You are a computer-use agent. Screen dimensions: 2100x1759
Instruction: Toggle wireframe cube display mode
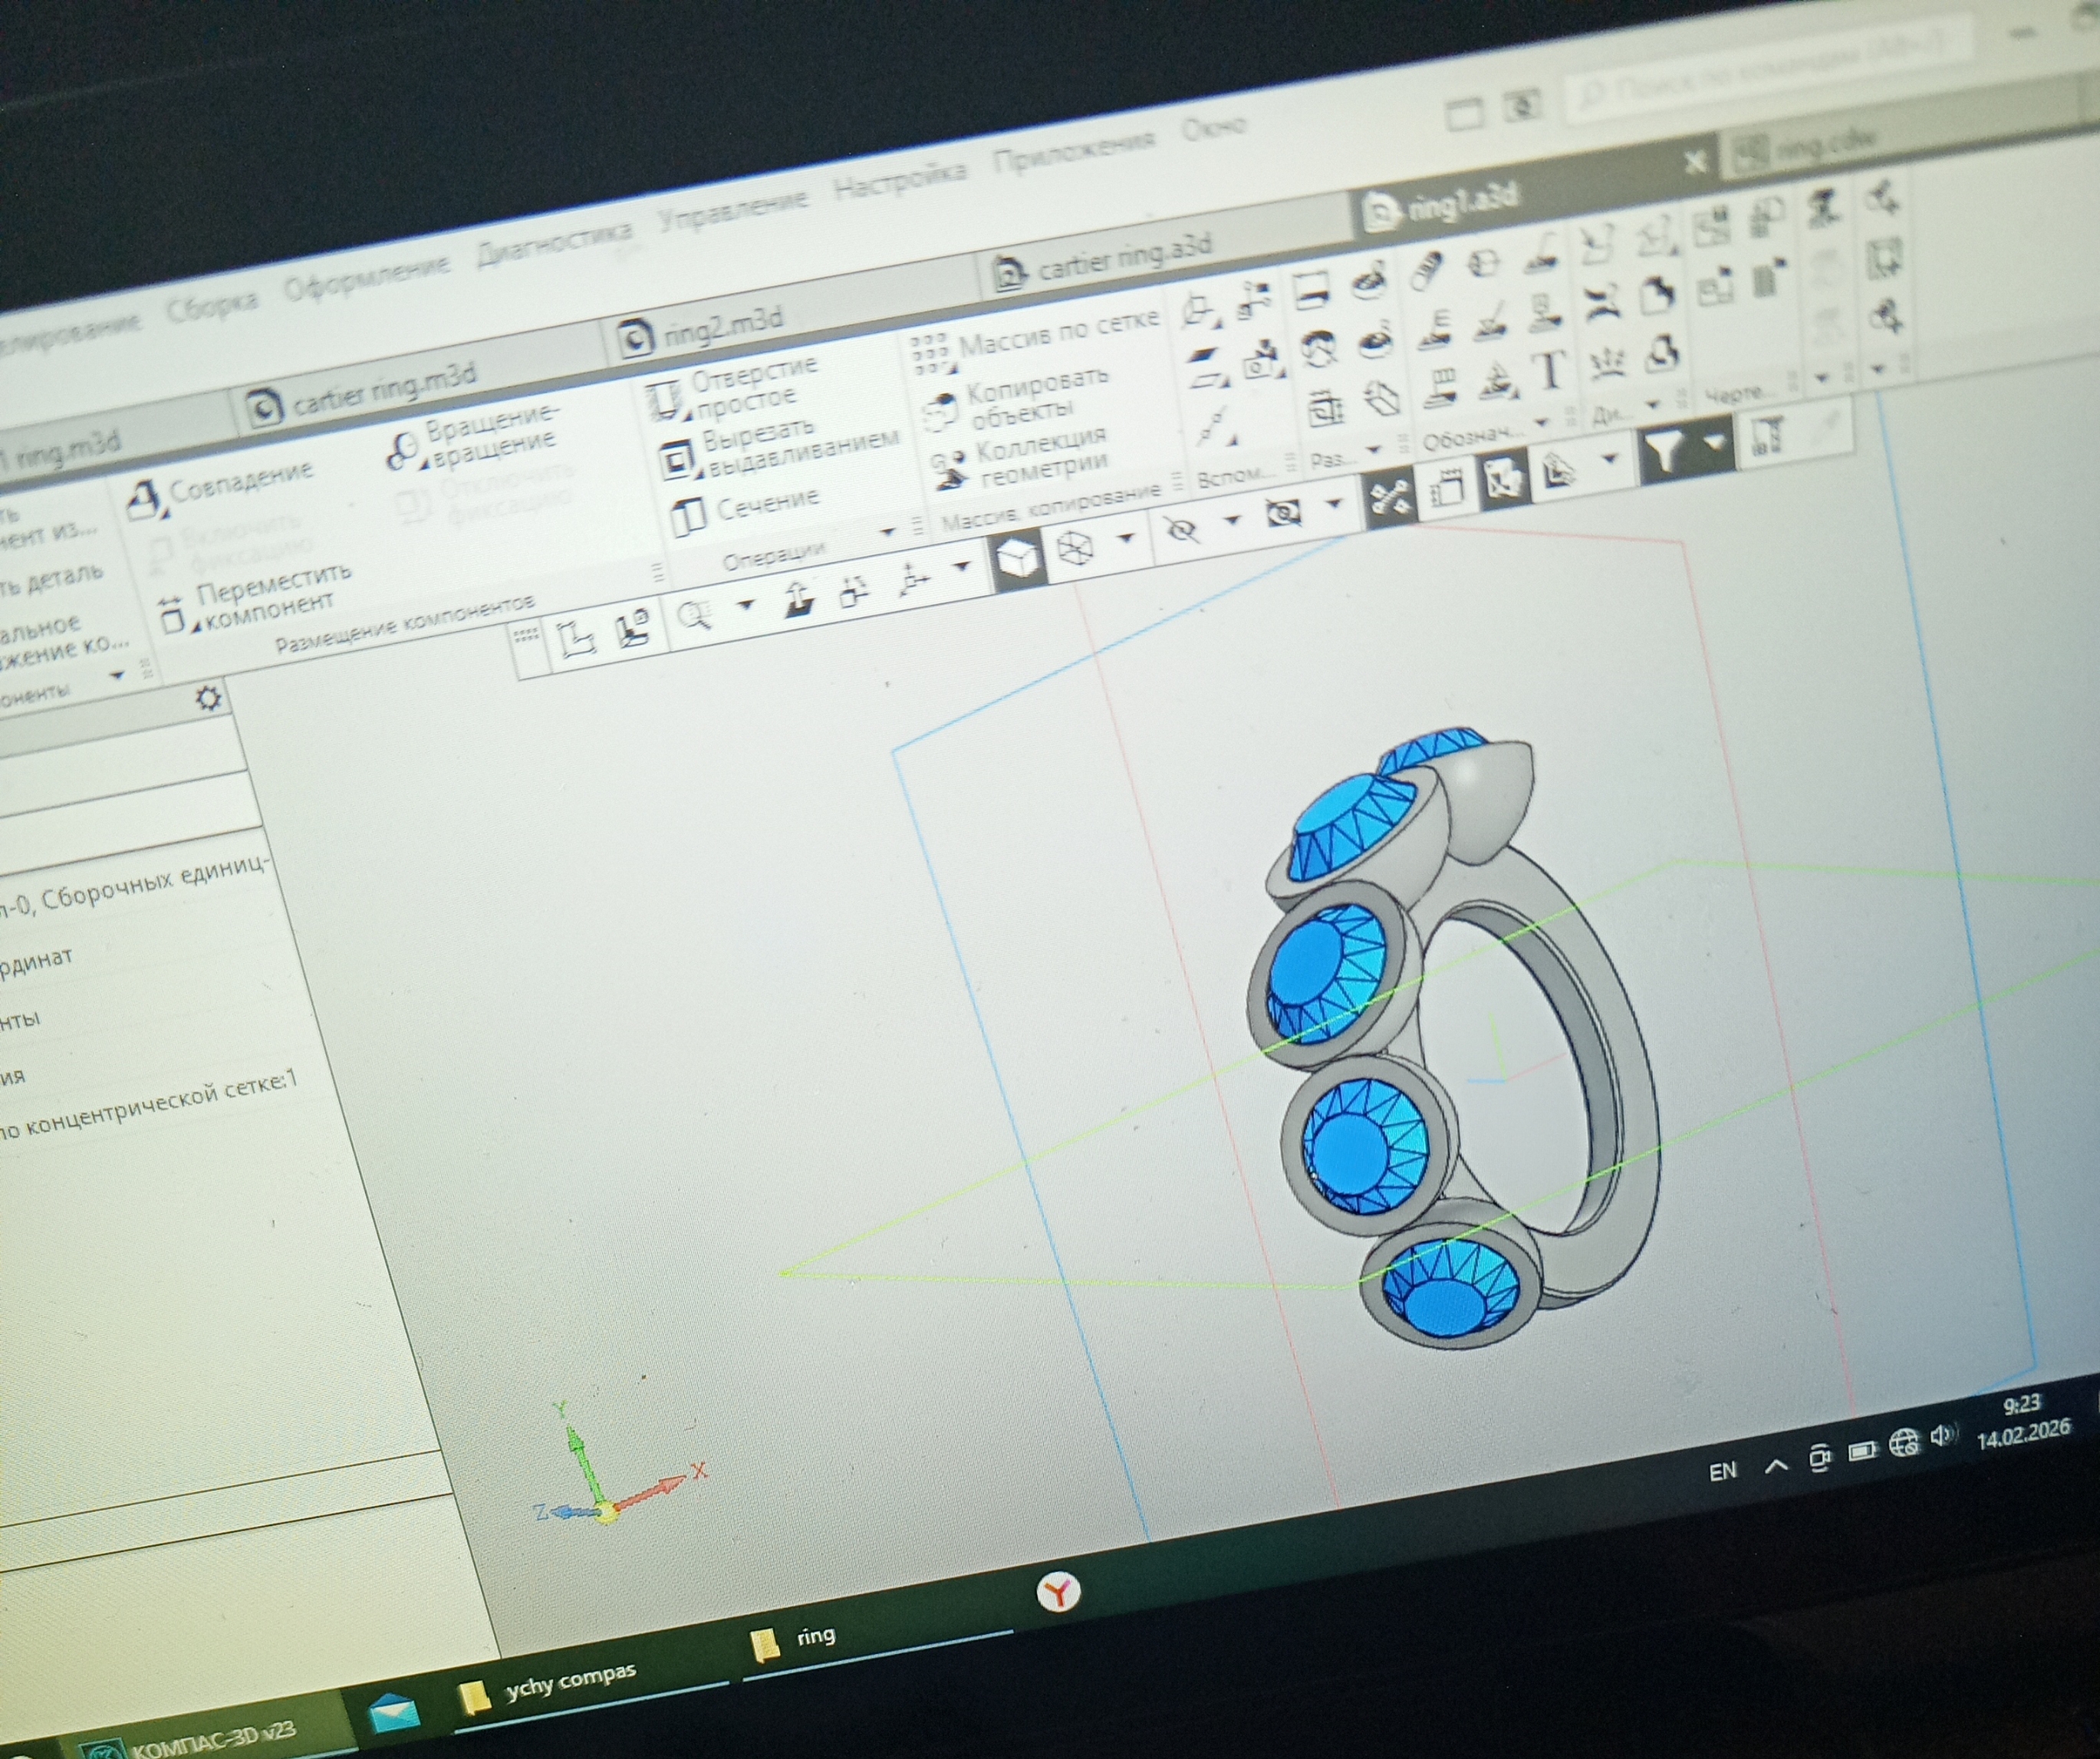[1074, 548]
